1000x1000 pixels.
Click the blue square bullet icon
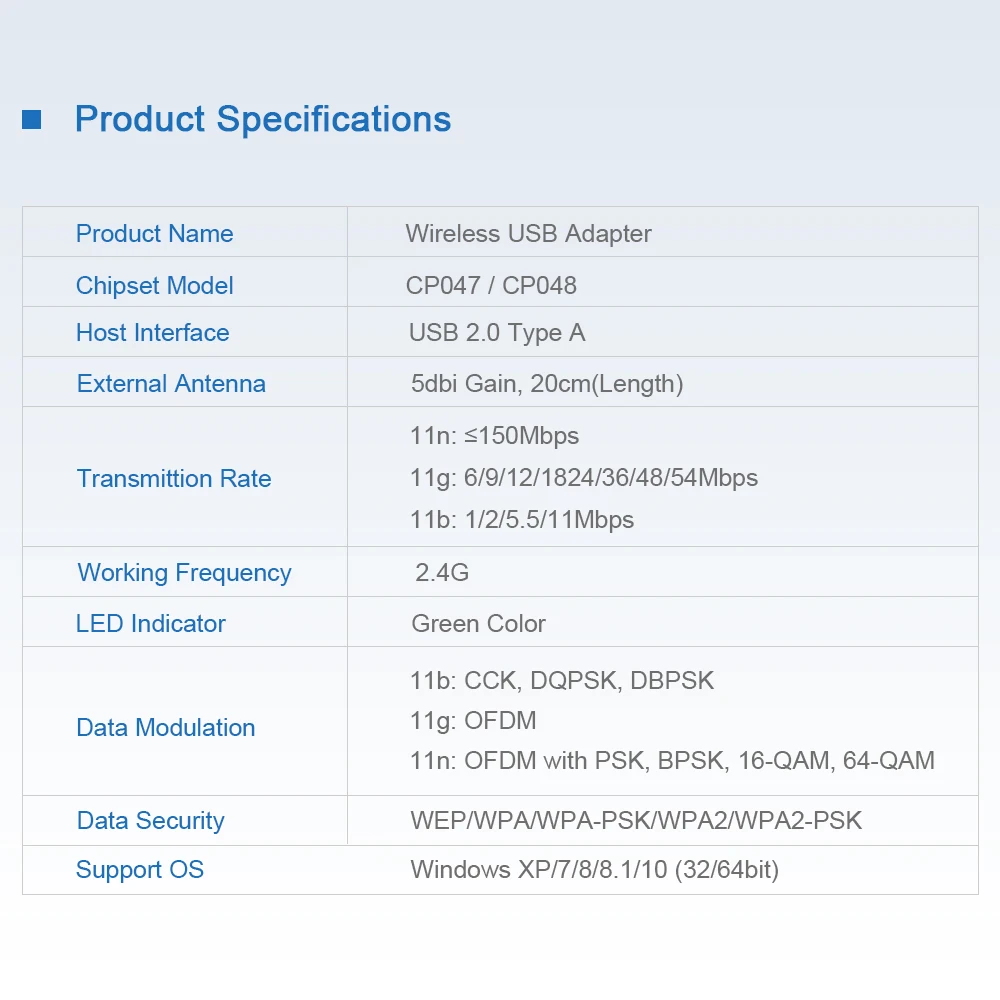coord(31,119)
